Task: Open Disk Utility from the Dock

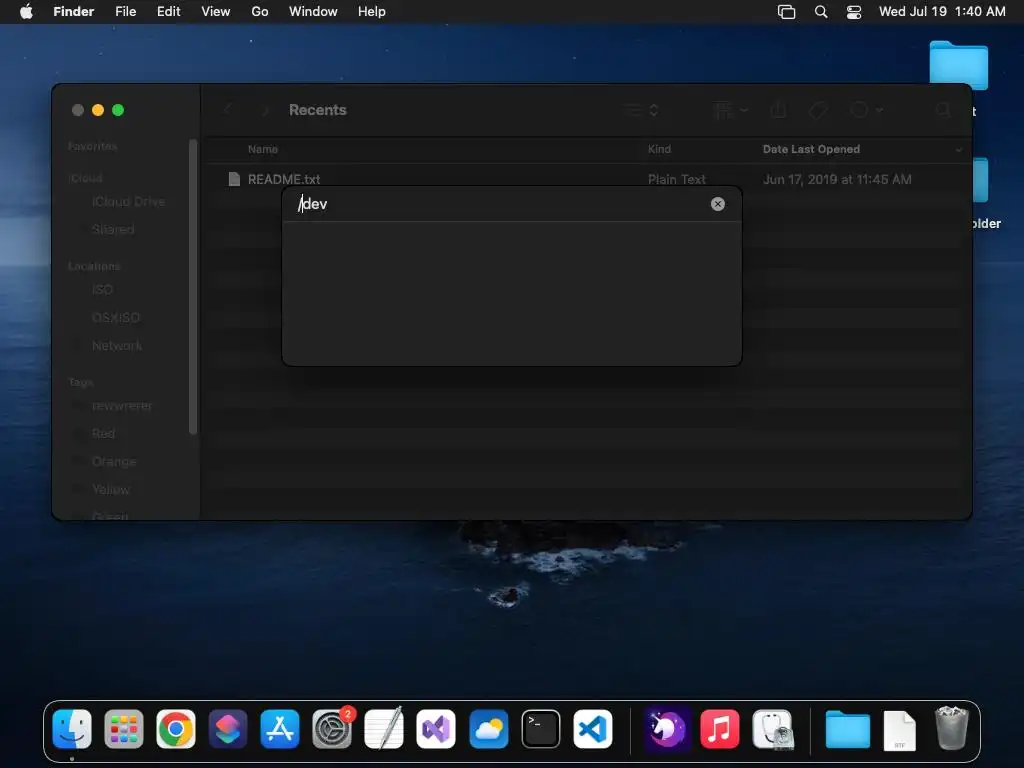Action: pyautogui.click(x=773, y=729)
